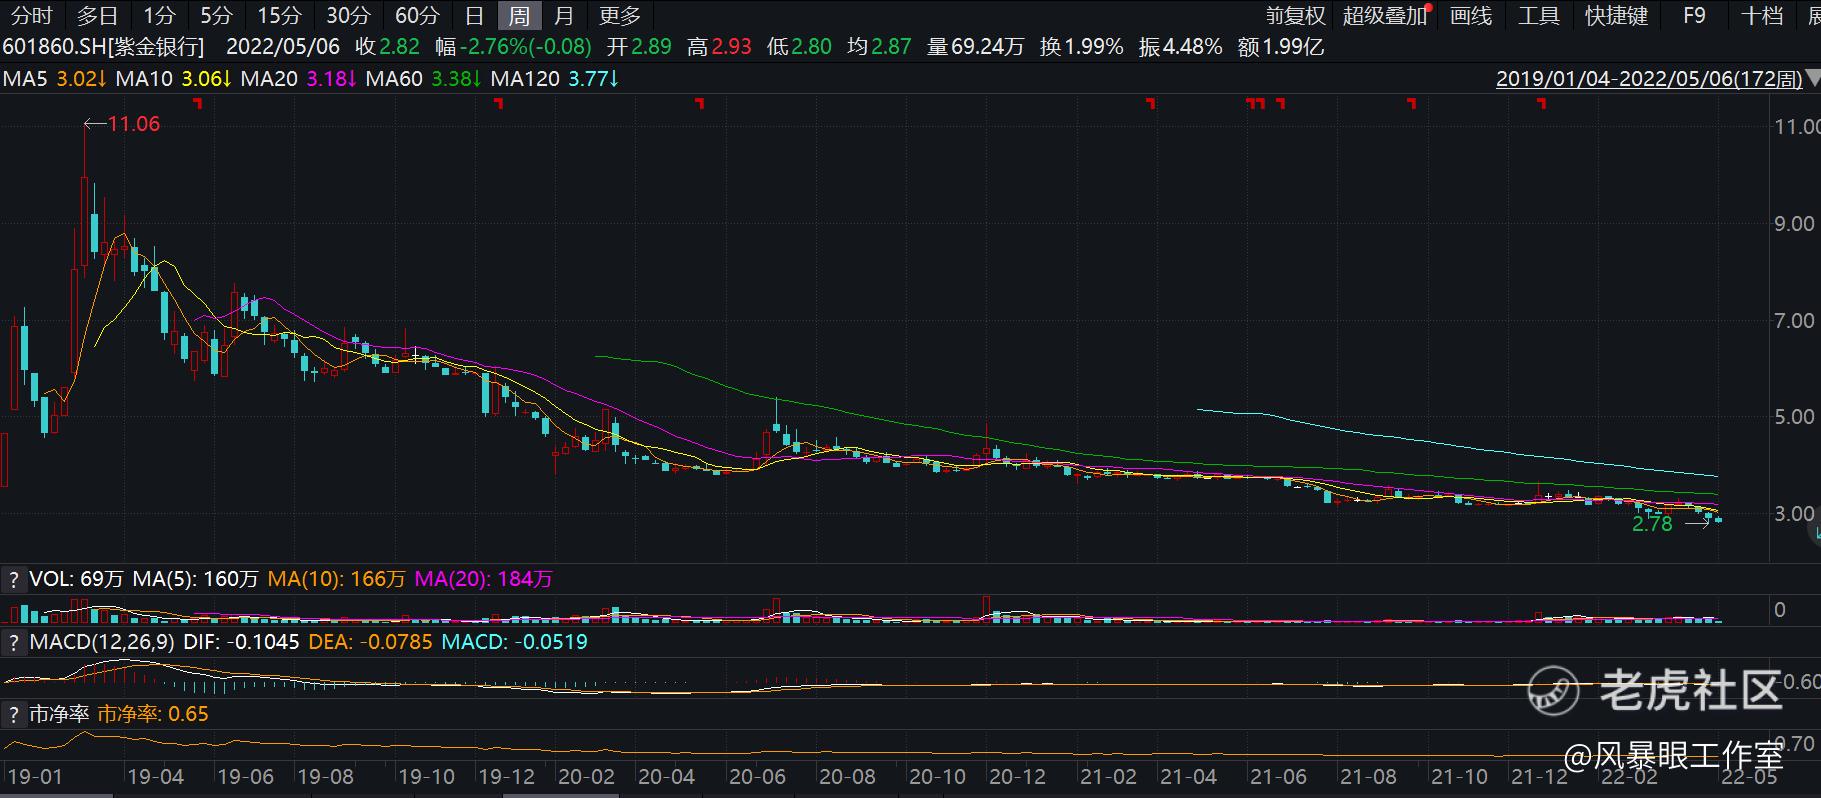This screenshot has height=798, width=1821.
Task: Open the 前复权 price adjustment option
Action: click(x=1295, y=15)
